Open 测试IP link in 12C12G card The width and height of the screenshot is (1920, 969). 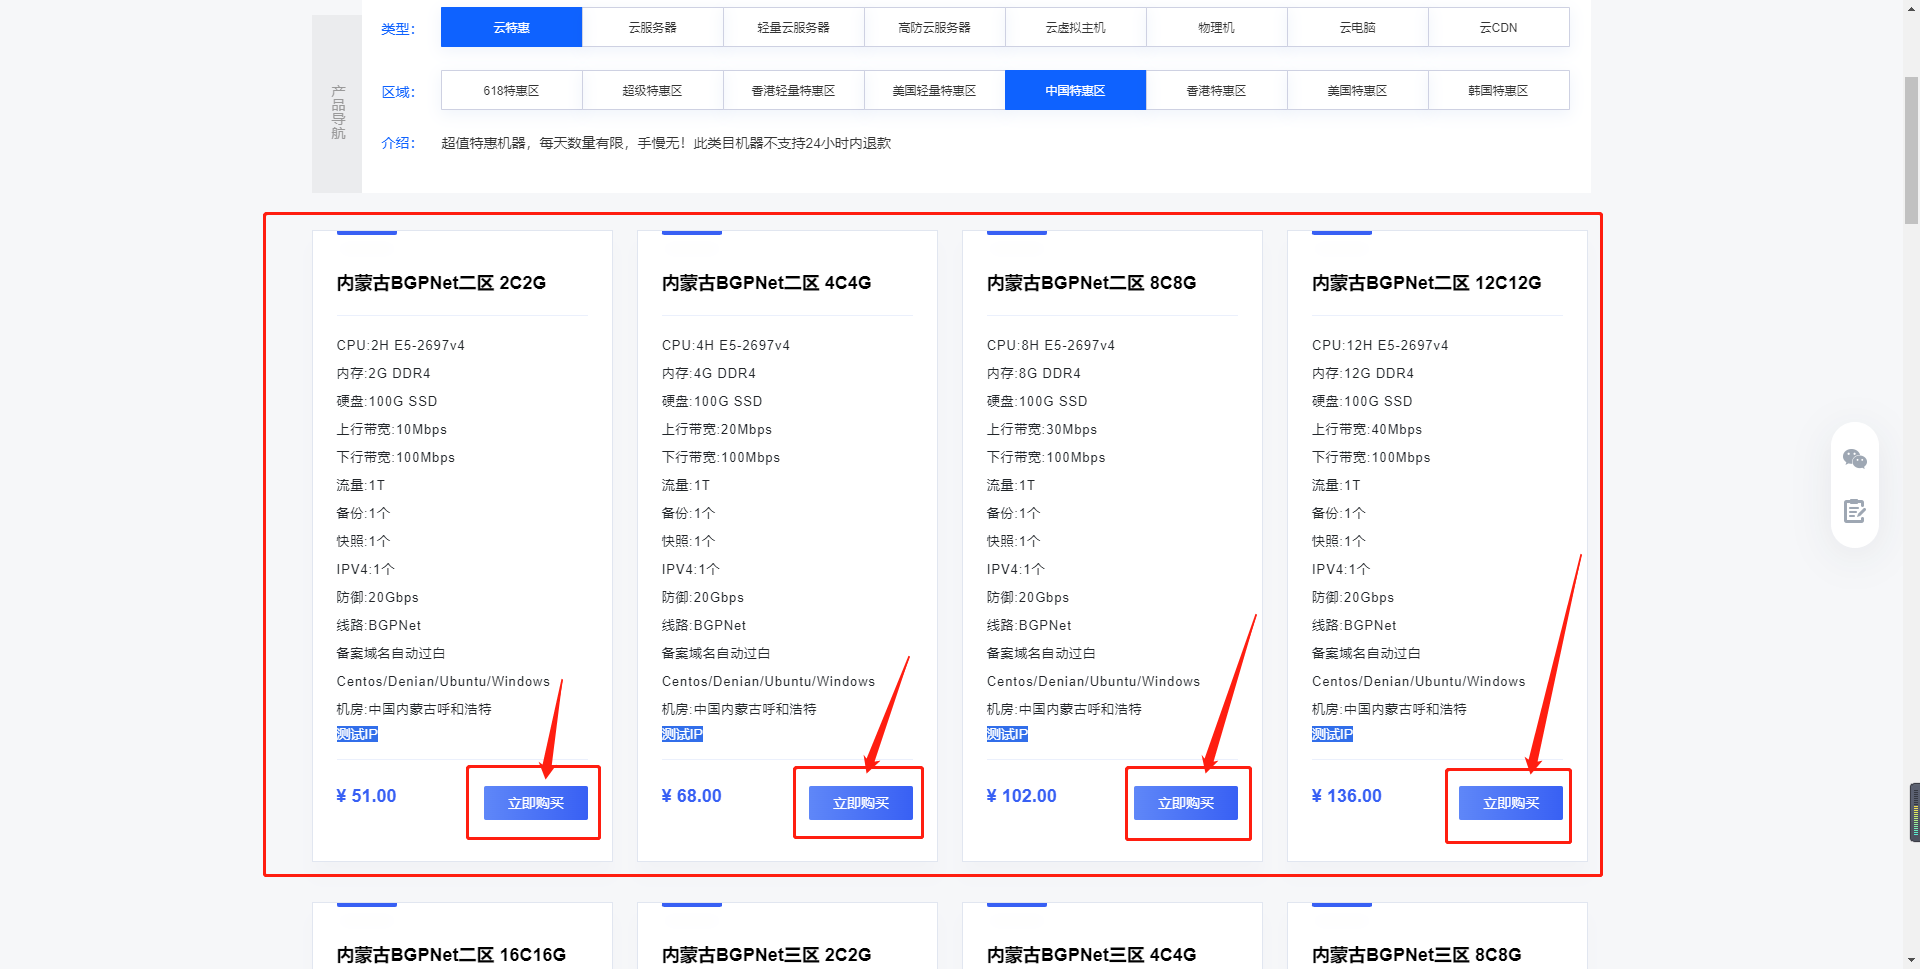(1332, 734)
